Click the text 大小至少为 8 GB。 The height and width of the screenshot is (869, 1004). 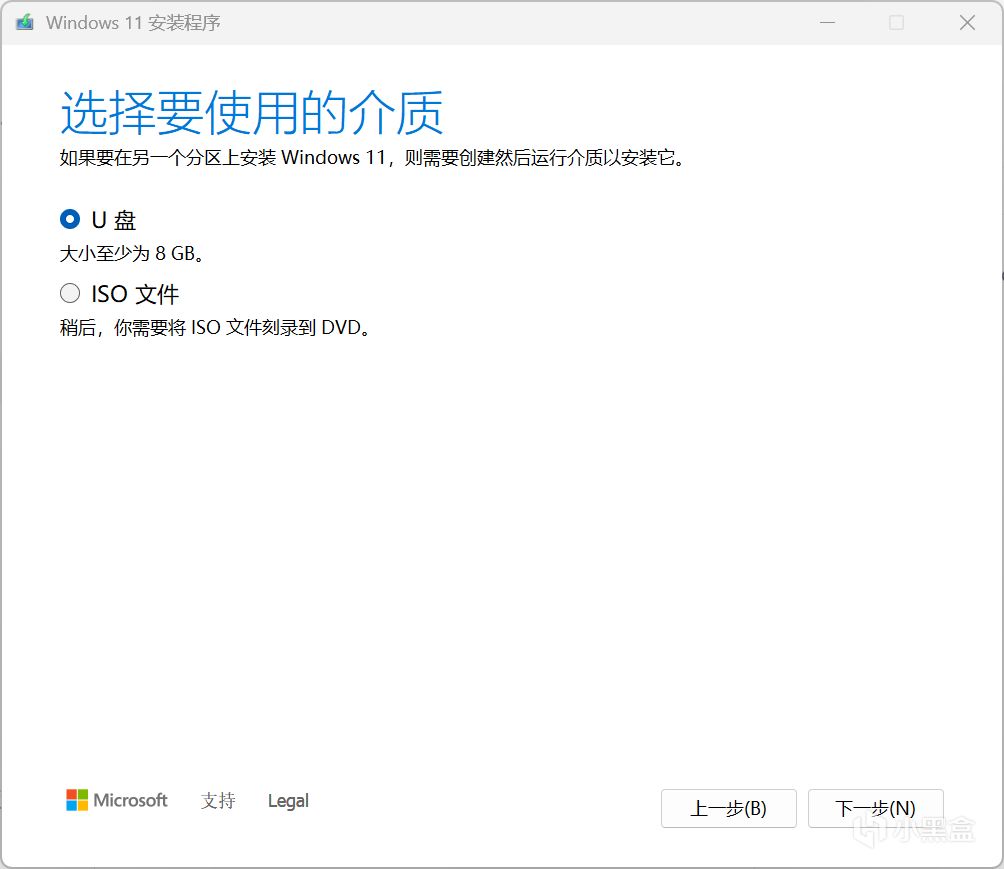pos(132,254)
